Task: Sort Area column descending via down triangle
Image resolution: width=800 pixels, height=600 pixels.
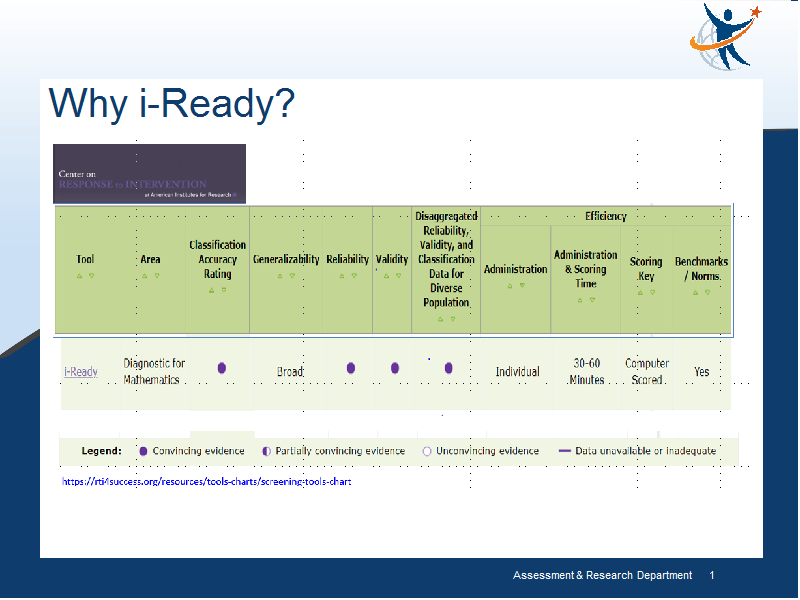Action: pos(157,276)
